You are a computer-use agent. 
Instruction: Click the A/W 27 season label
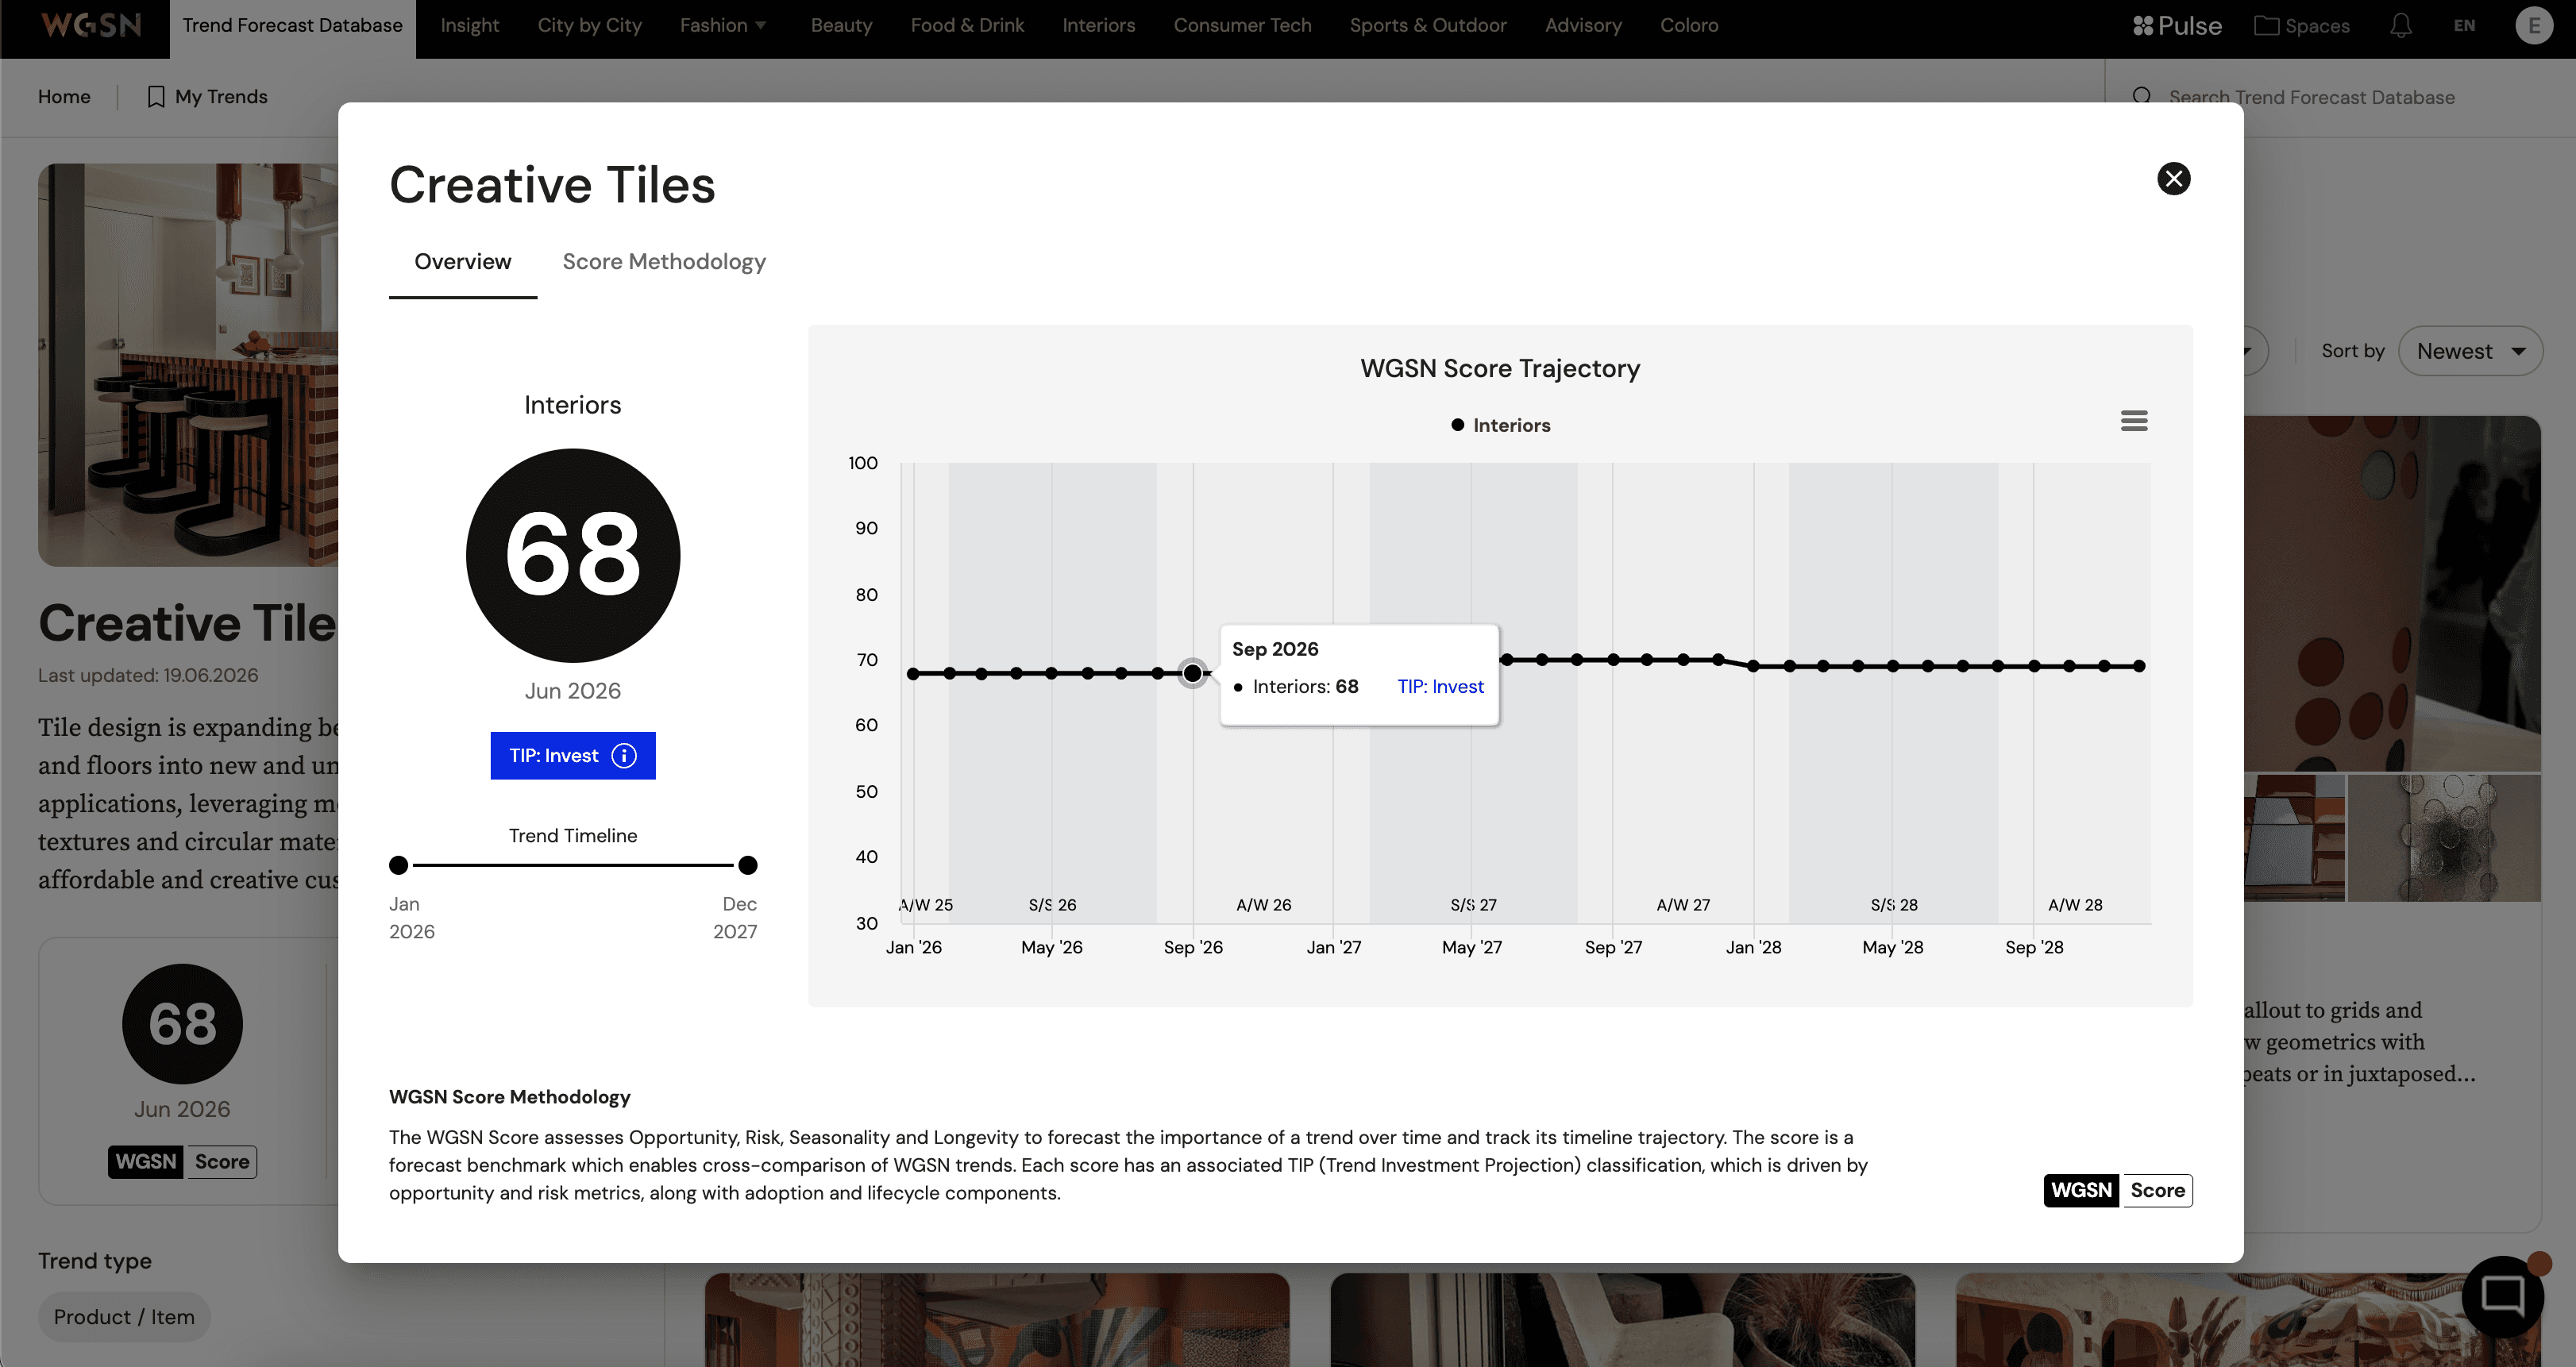[x=1683, y=905]
